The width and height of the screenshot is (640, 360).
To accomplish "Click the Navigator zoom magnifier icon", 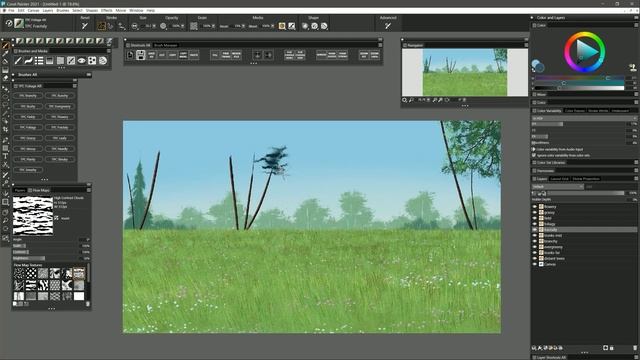I will click(x=404, y=100).
